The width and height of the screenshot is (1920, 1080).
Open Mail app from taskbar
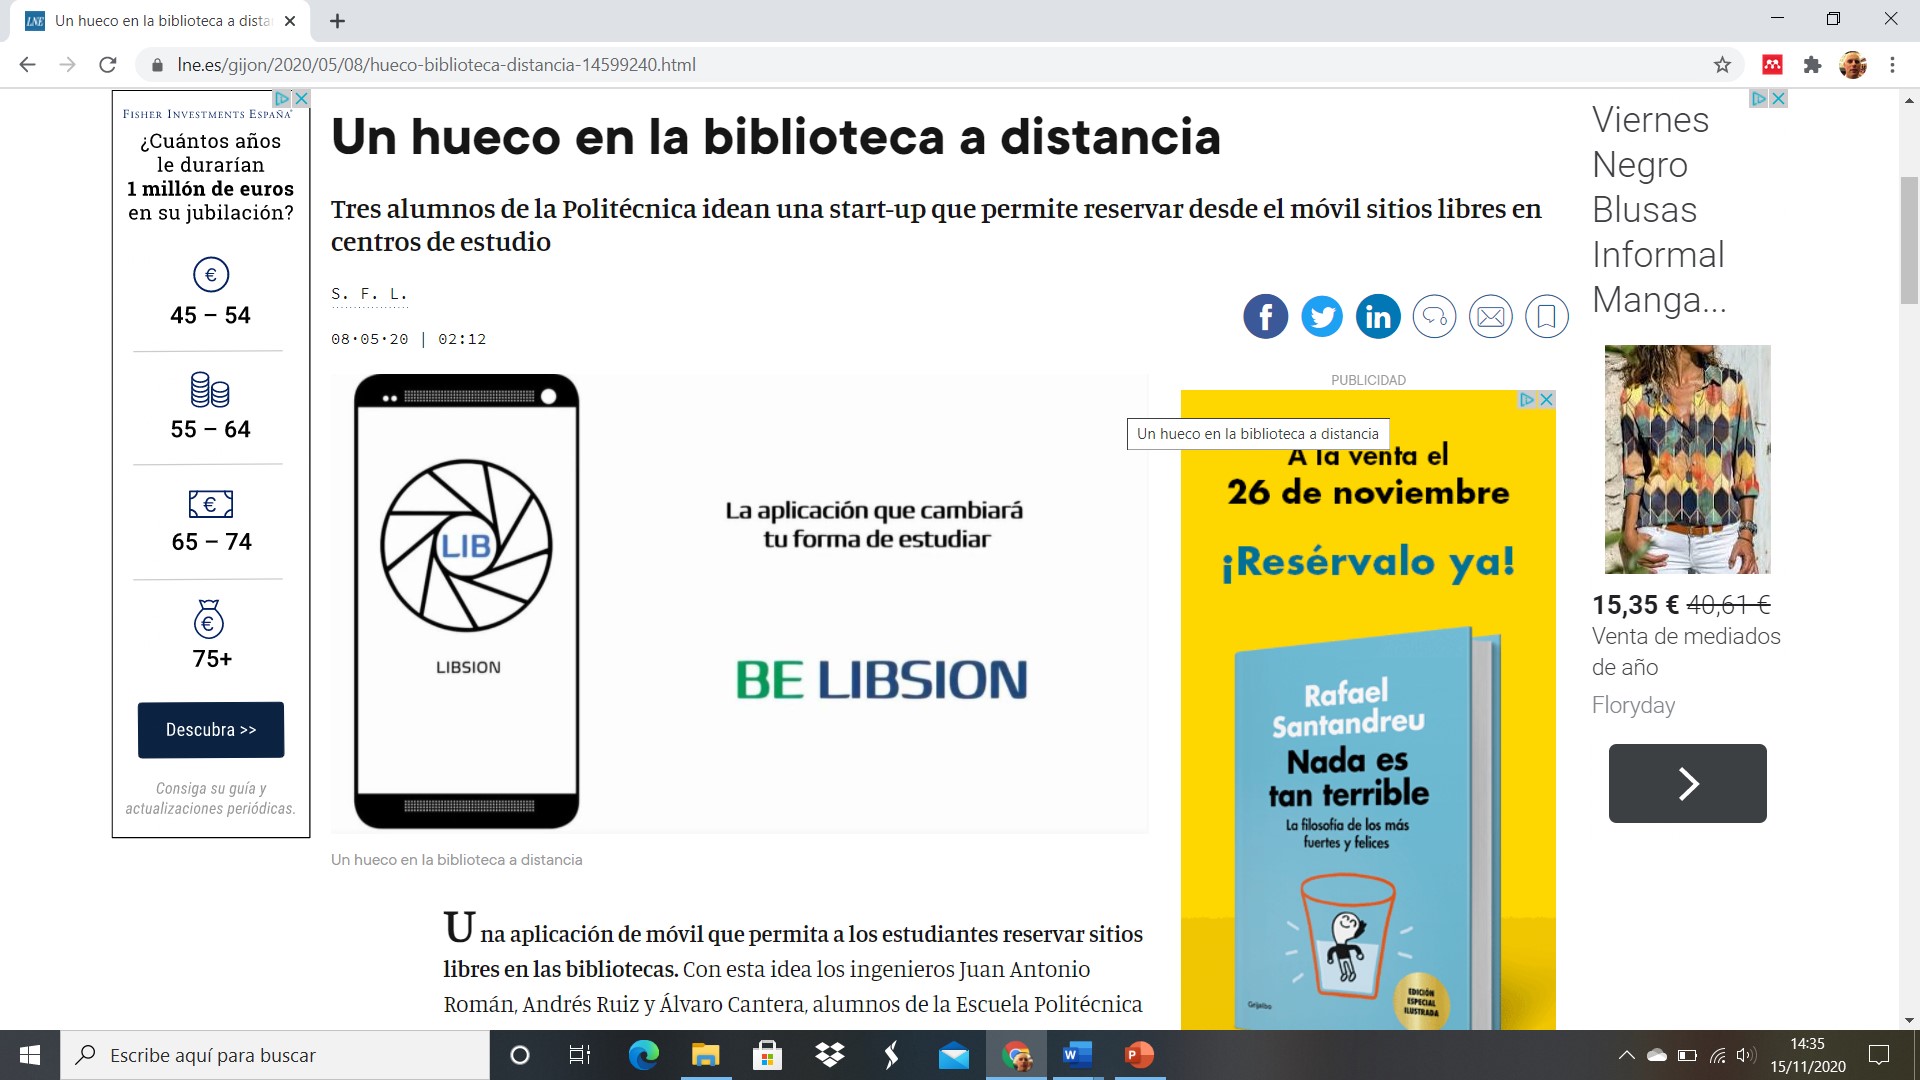[x=953, y=1055]
